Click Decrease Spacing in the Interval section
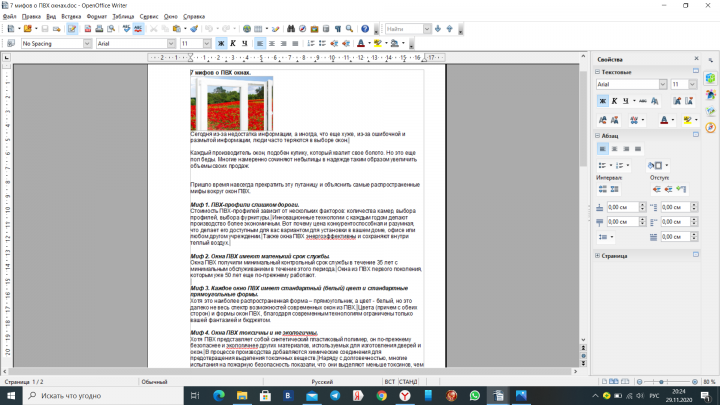 coord(614,189)
